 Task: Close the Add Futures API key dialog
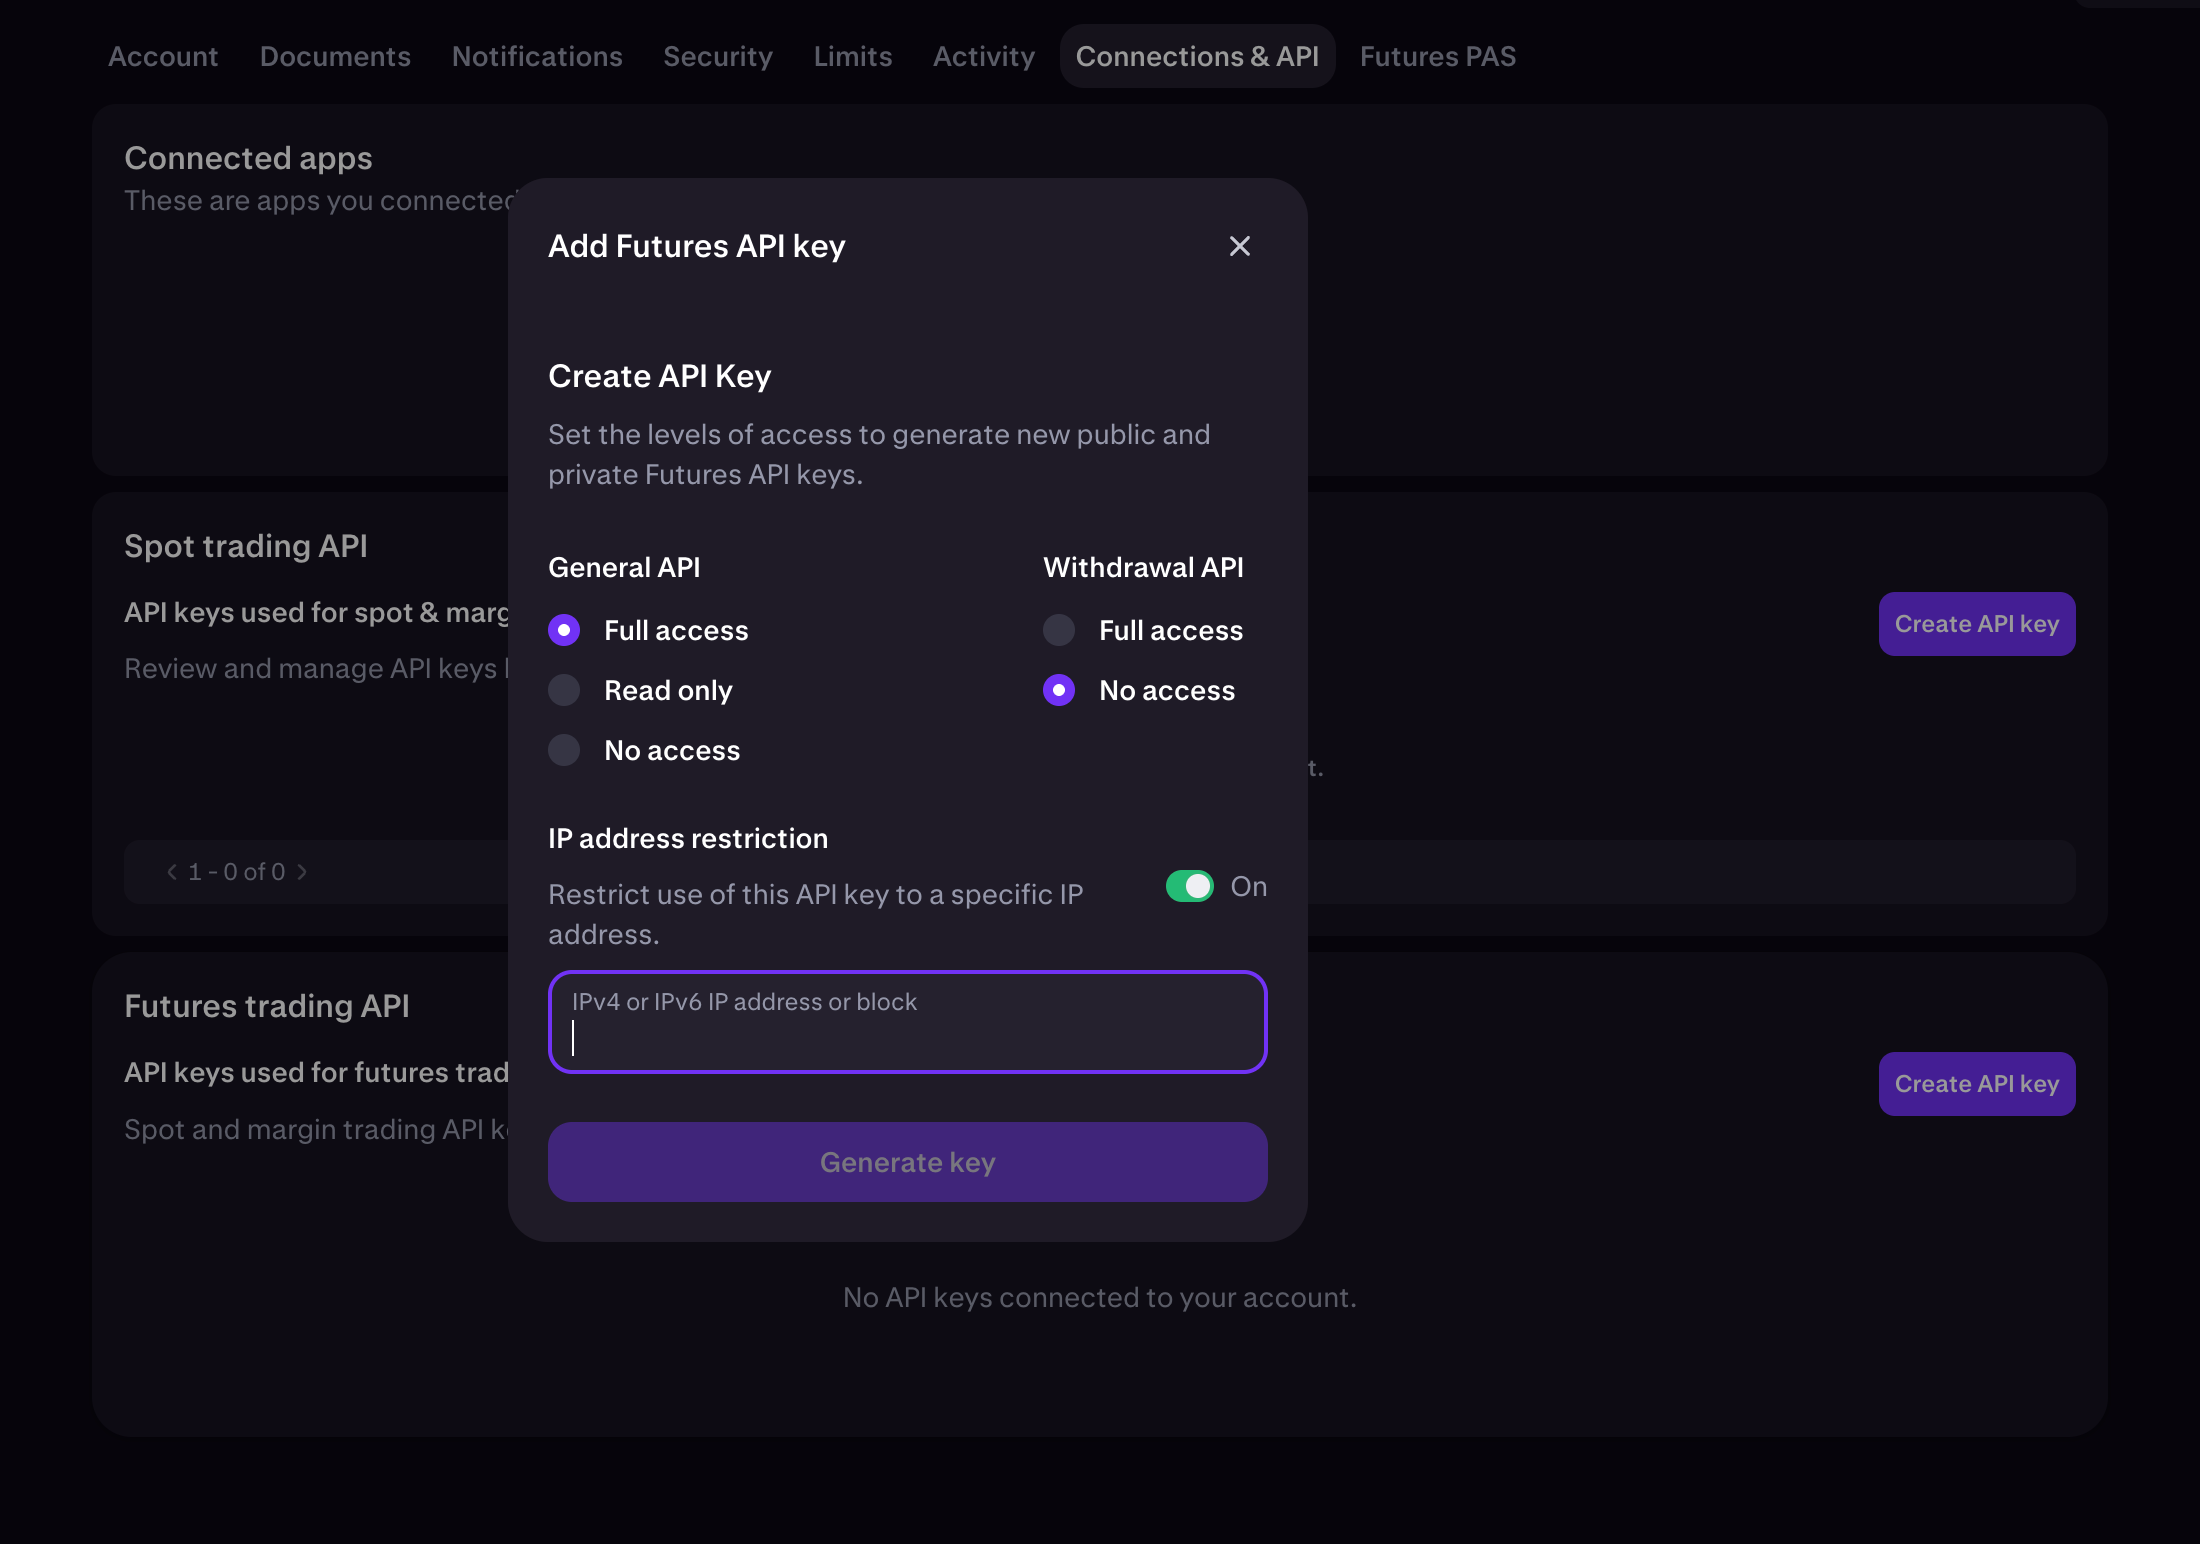(x=1239, y=246)
